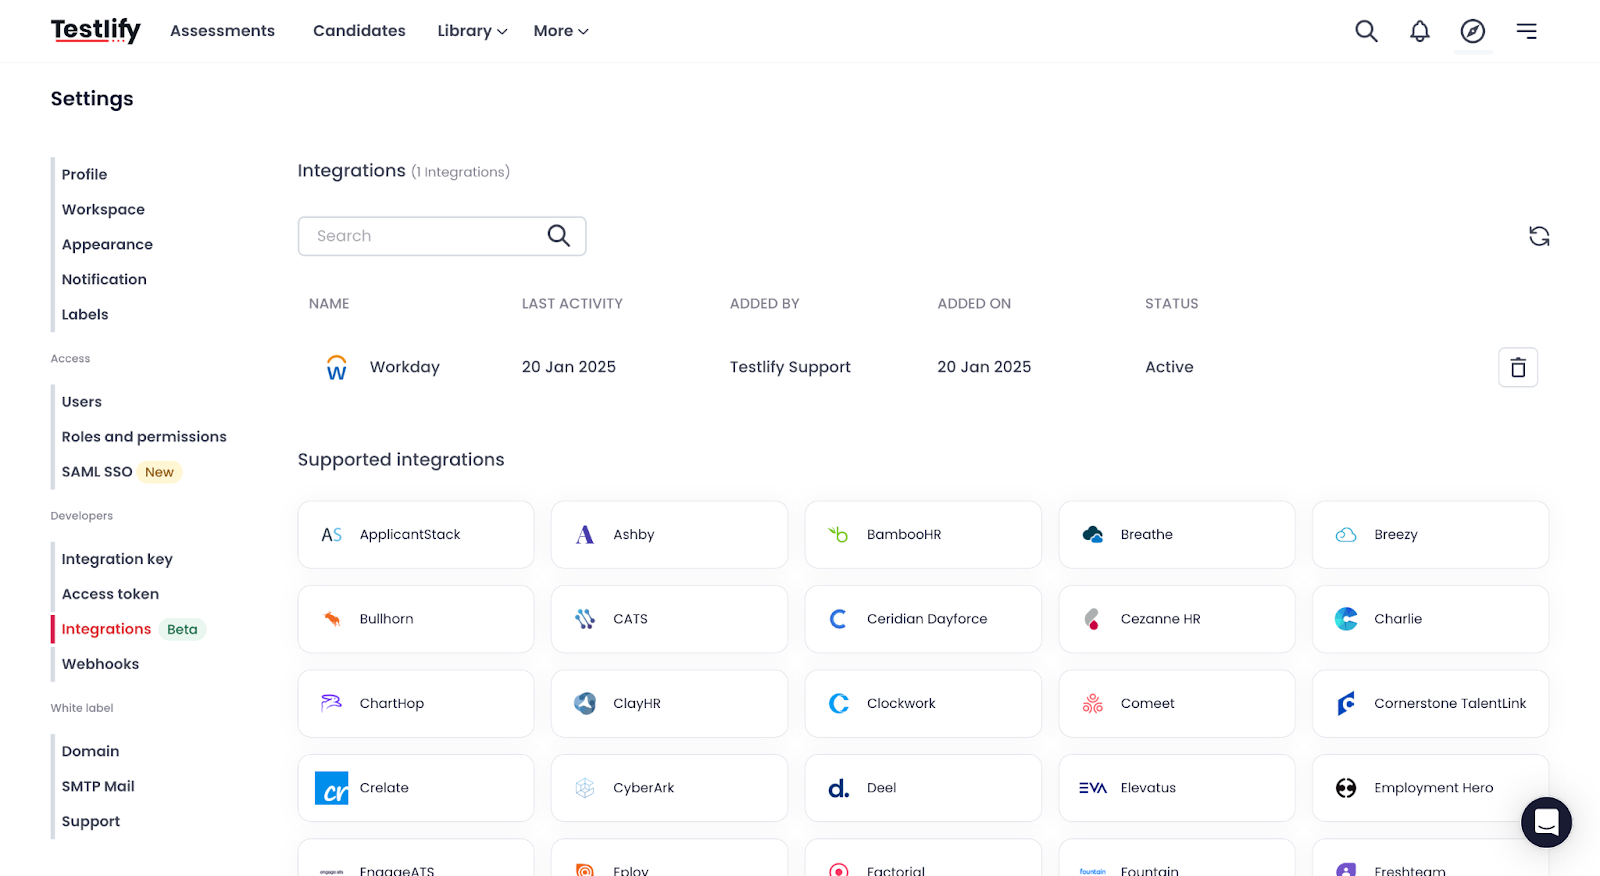1600x876 pixels.
Task: Select the Employment Hero card
Action: point(1430,788)
